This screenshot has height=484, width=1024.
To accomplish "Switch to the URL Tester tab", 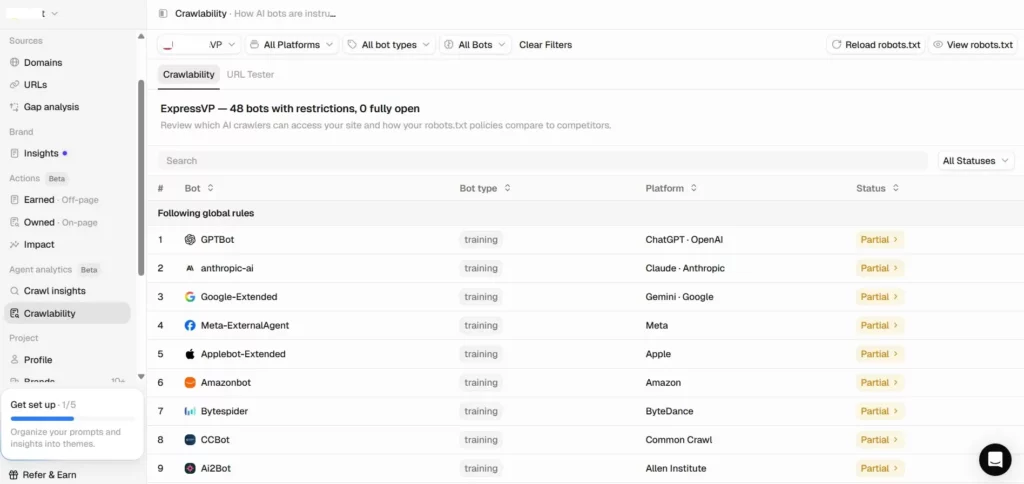I will pos(250,74).
